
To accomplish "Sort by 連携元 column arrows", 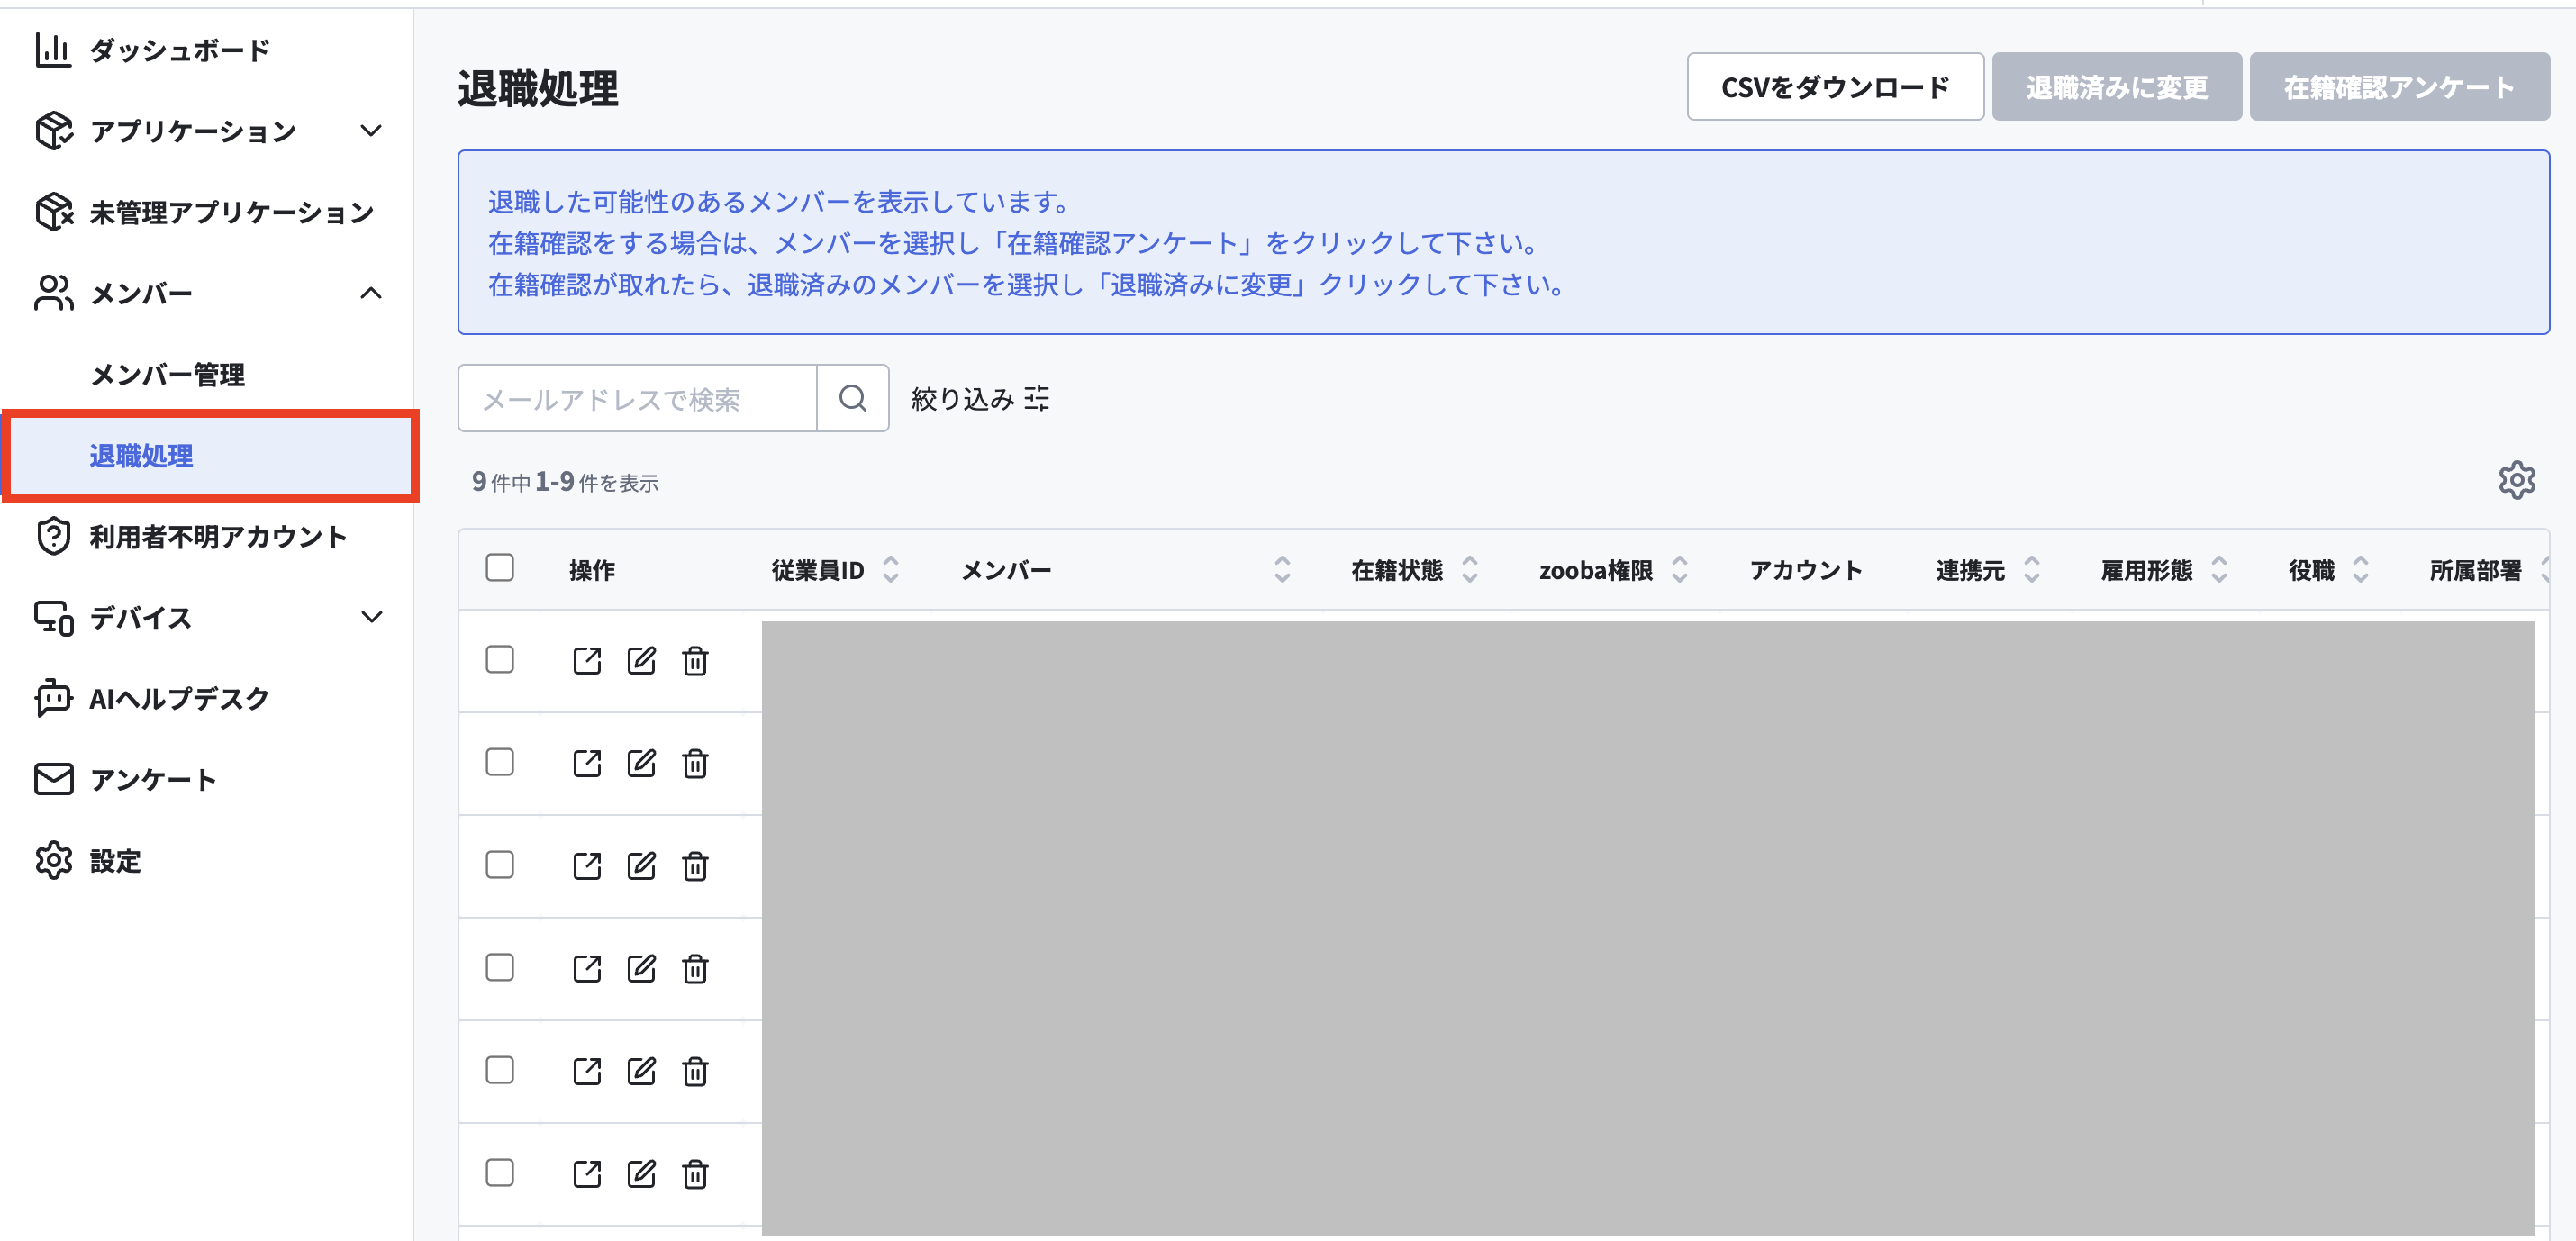I will tap(2032, 570).
